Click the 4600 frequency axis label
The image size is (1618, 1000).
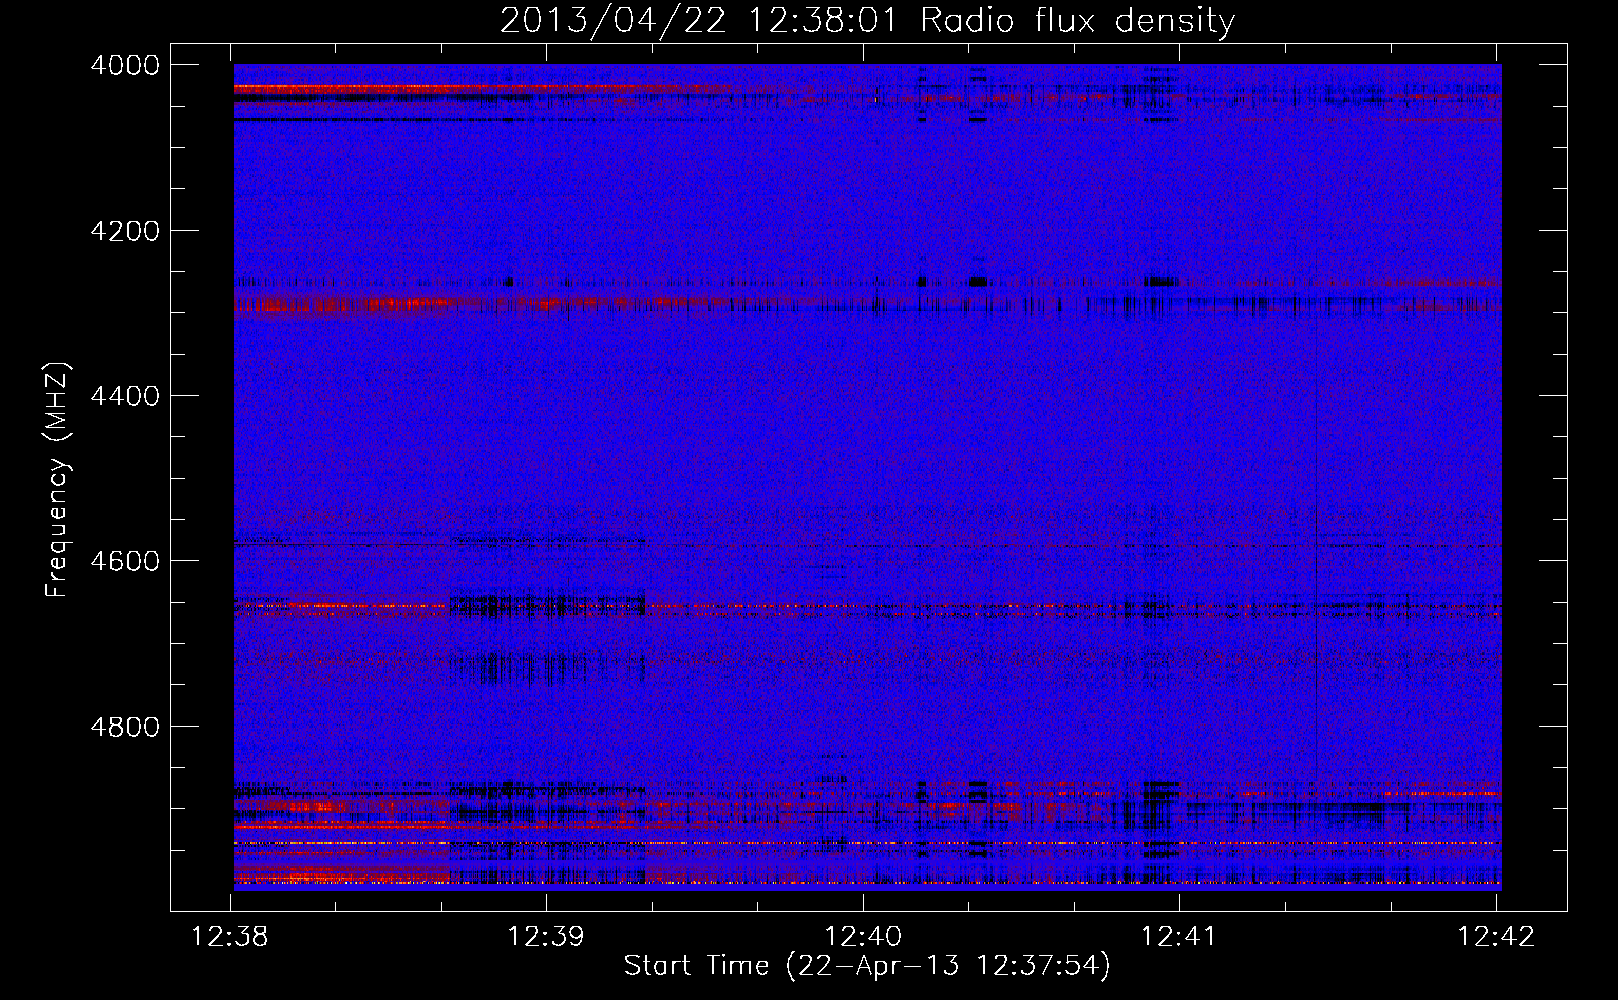125,561
